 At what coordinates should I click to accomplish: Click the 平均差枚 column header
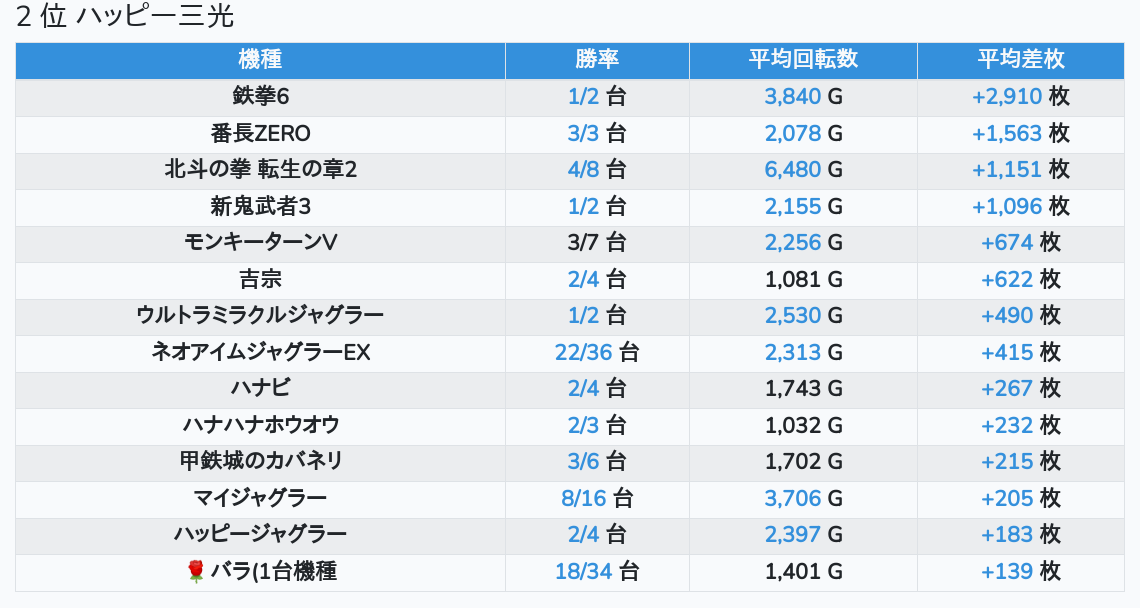[x=1020, y=60]
